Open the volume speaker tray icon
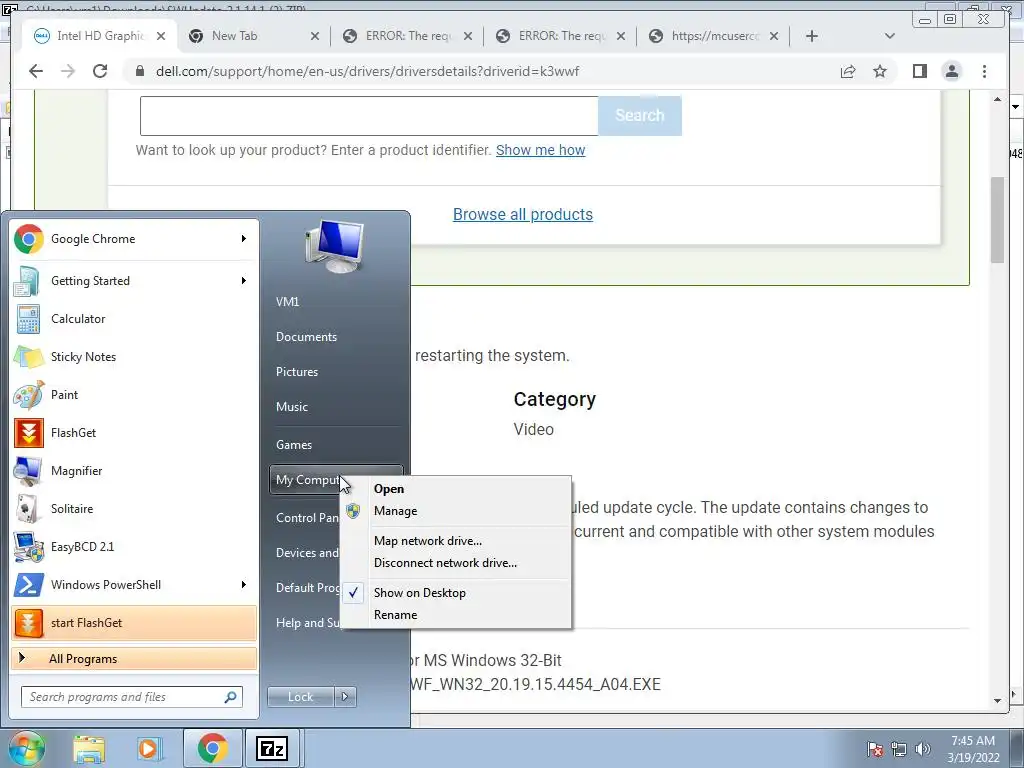 tap(922, 749)
